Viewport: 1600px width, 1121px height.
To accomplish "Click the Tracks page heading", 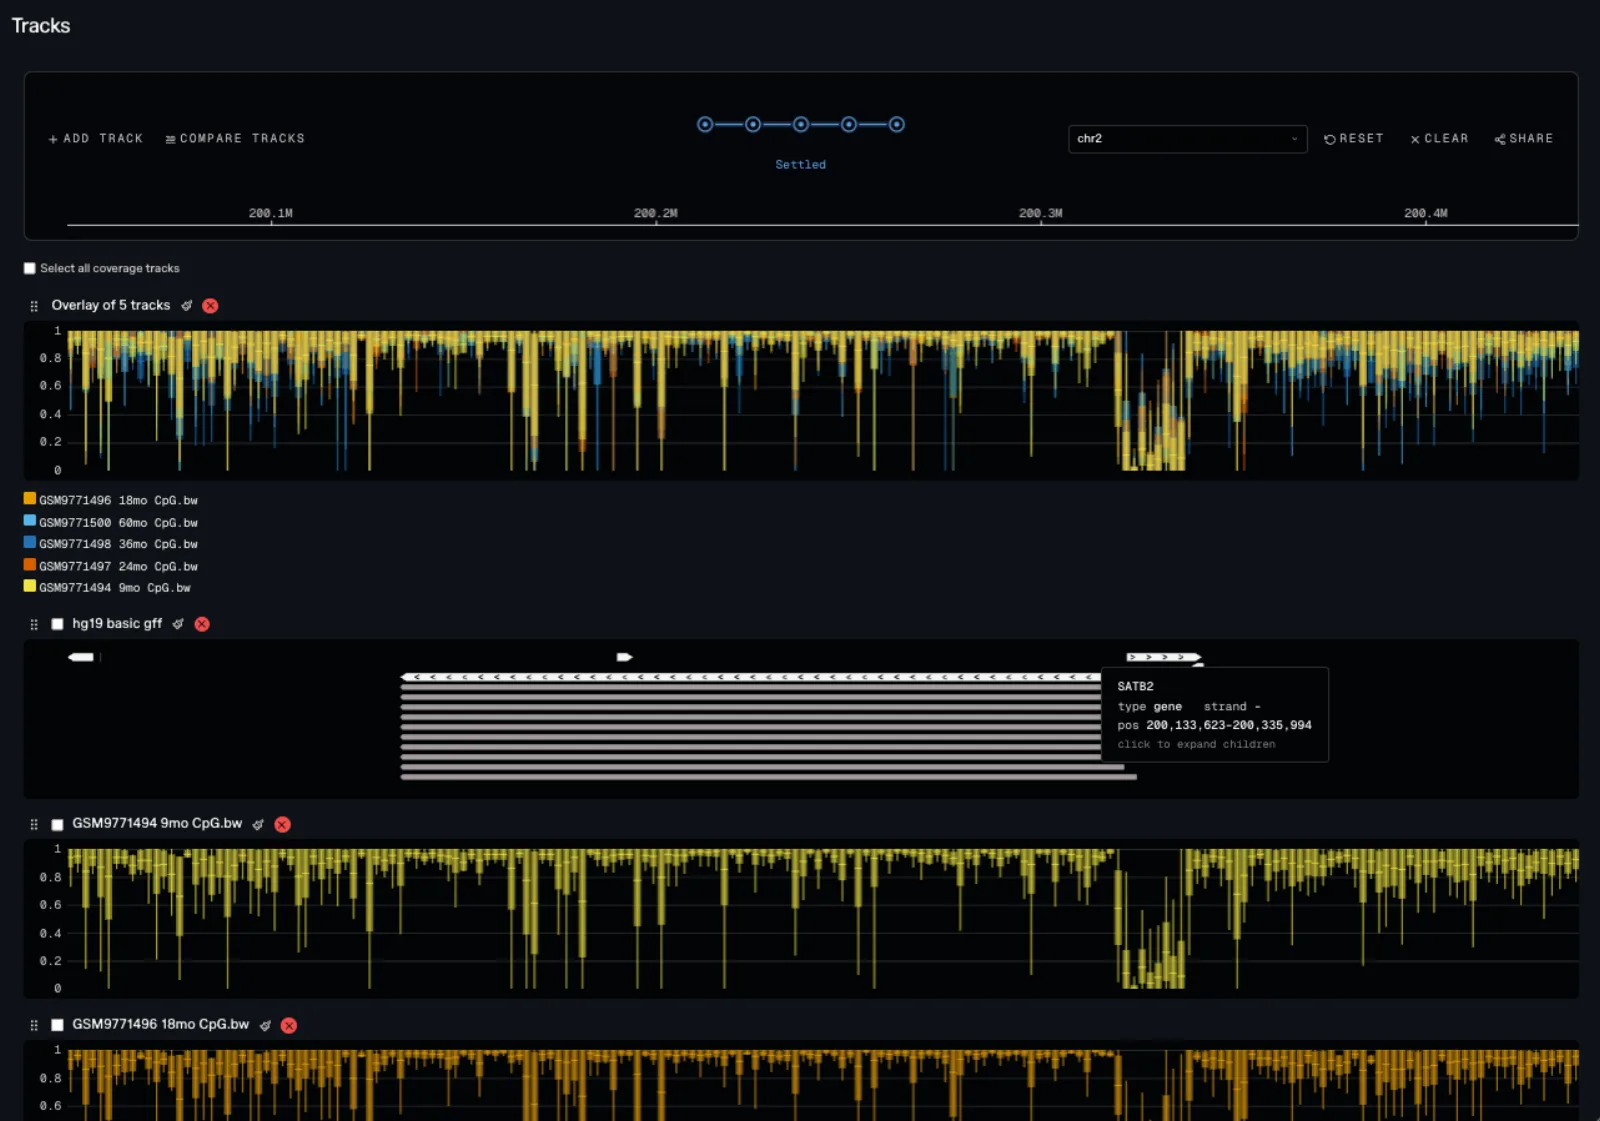I will tap(41, 26).
